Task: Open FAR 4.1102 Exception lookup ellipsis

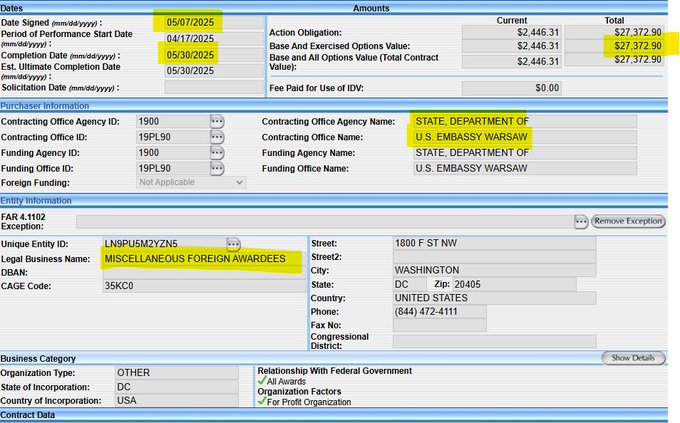Action: [579, 220]
